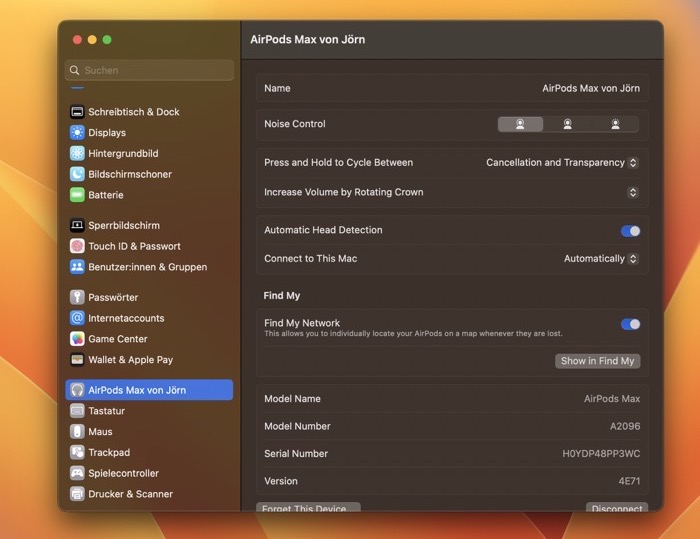Click the model number A2096
The image size is (700, 539).
(625, 426)
